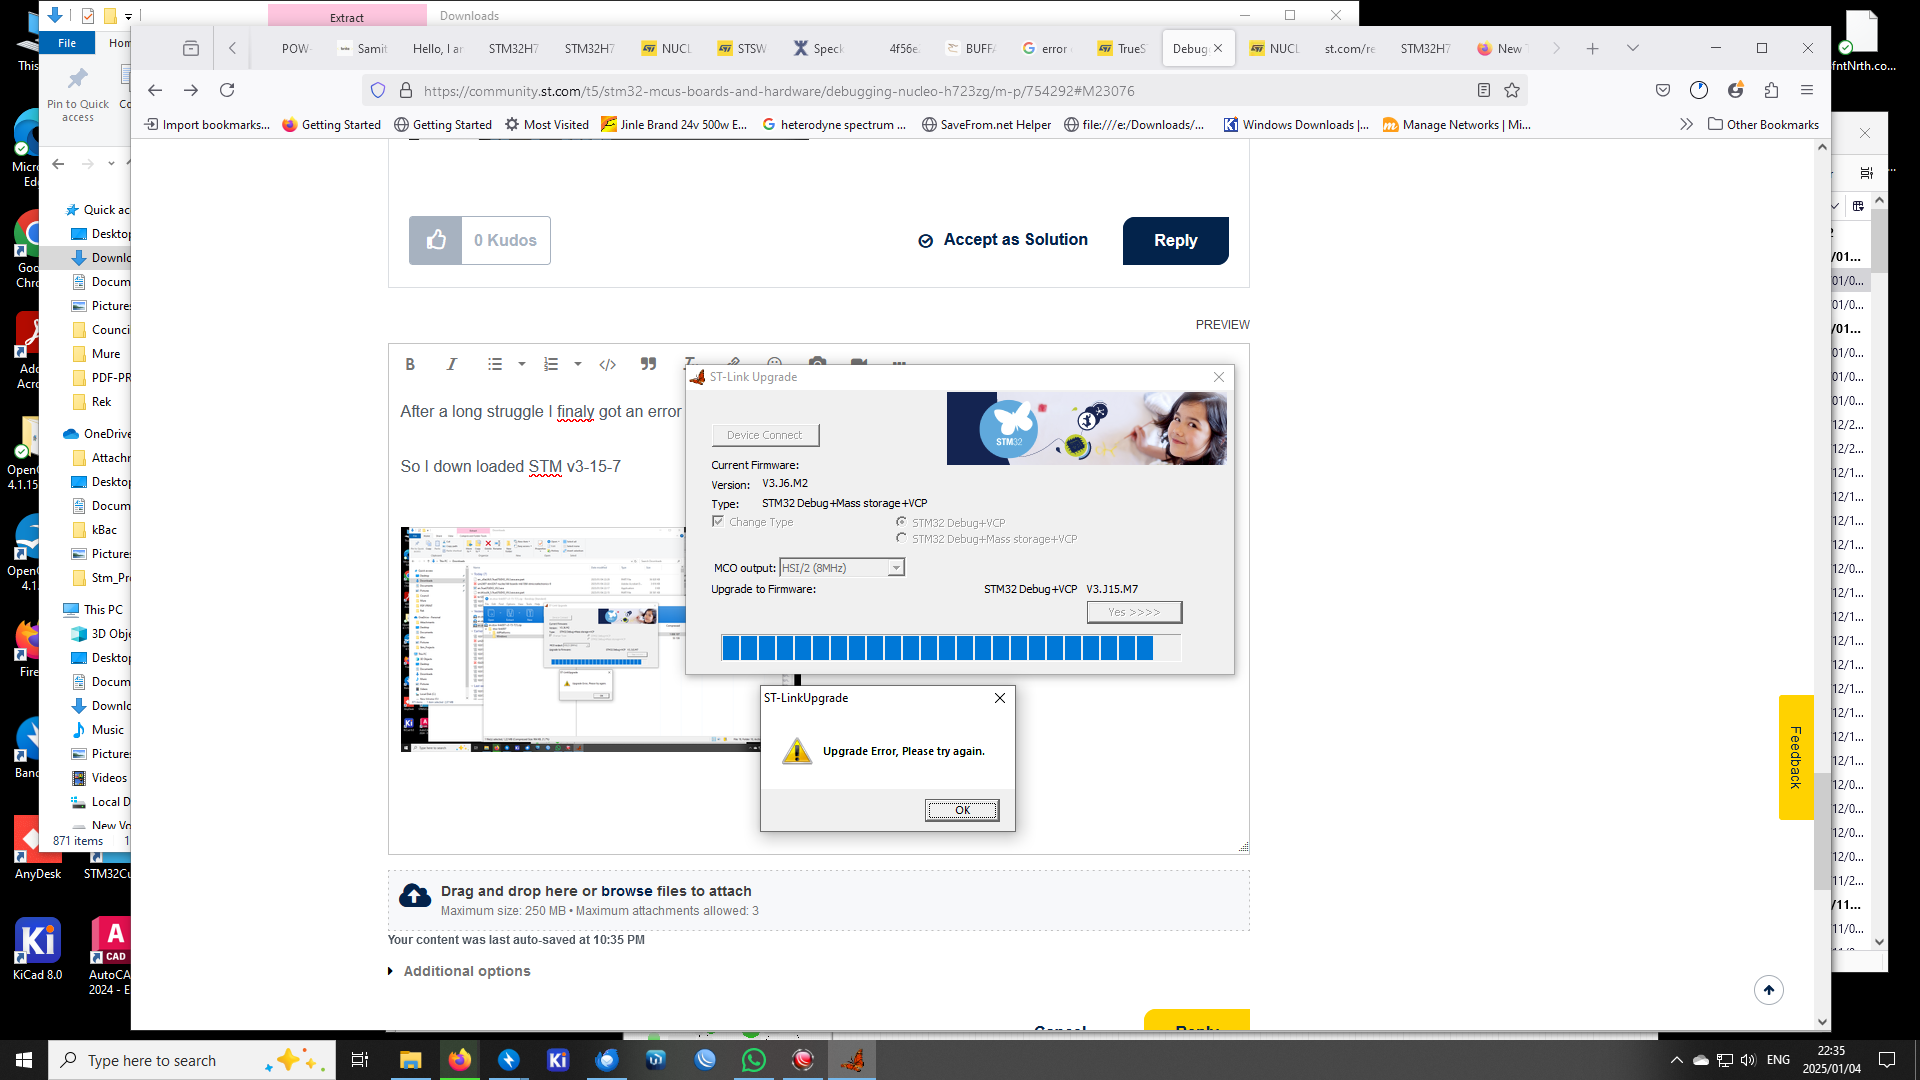Screen dimensions: 1920x1080
Task: Select the STM32 Debug+VCP radio button
Action: (900, 521)
